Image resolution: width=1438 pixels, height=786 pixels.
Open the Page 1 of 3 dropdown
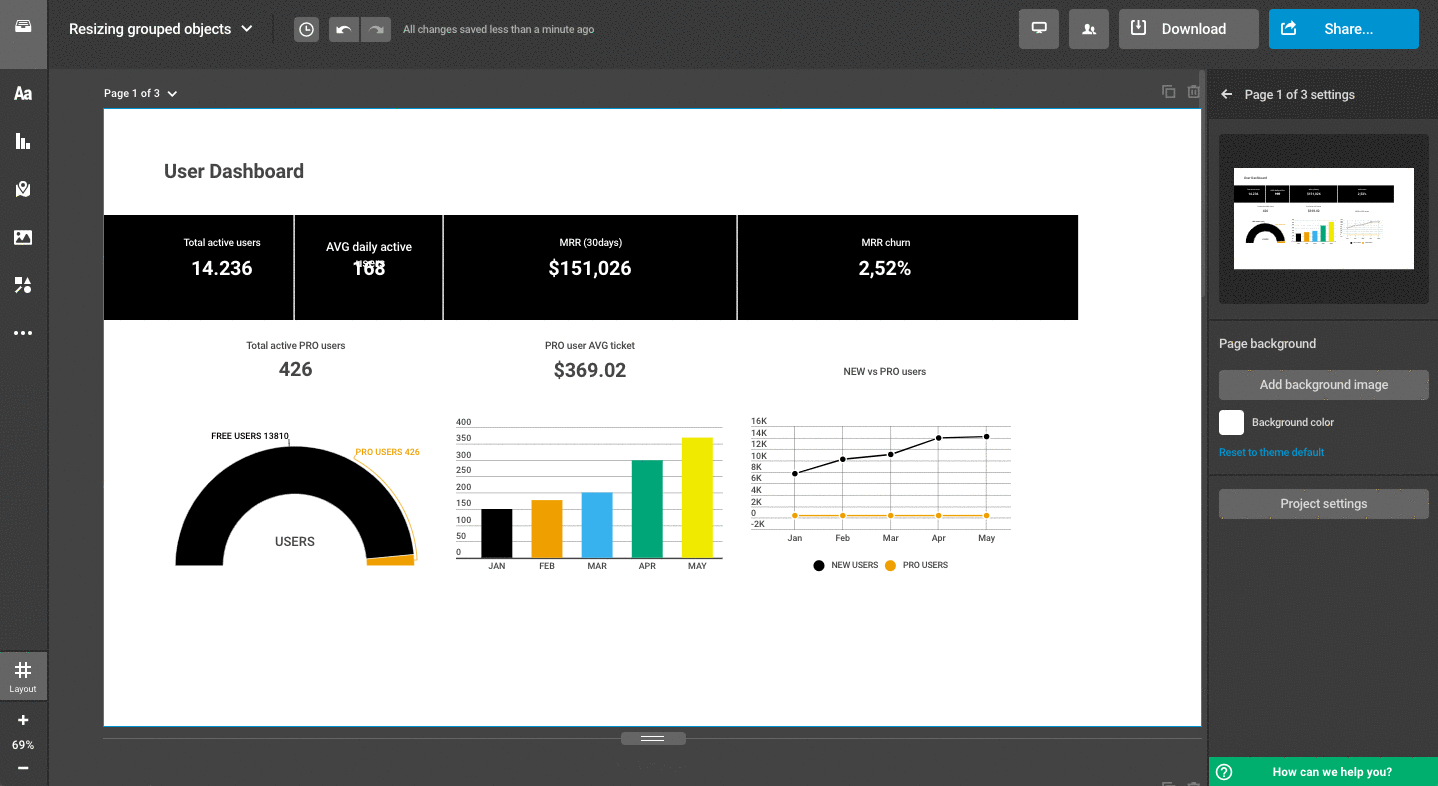coord(140,94)
